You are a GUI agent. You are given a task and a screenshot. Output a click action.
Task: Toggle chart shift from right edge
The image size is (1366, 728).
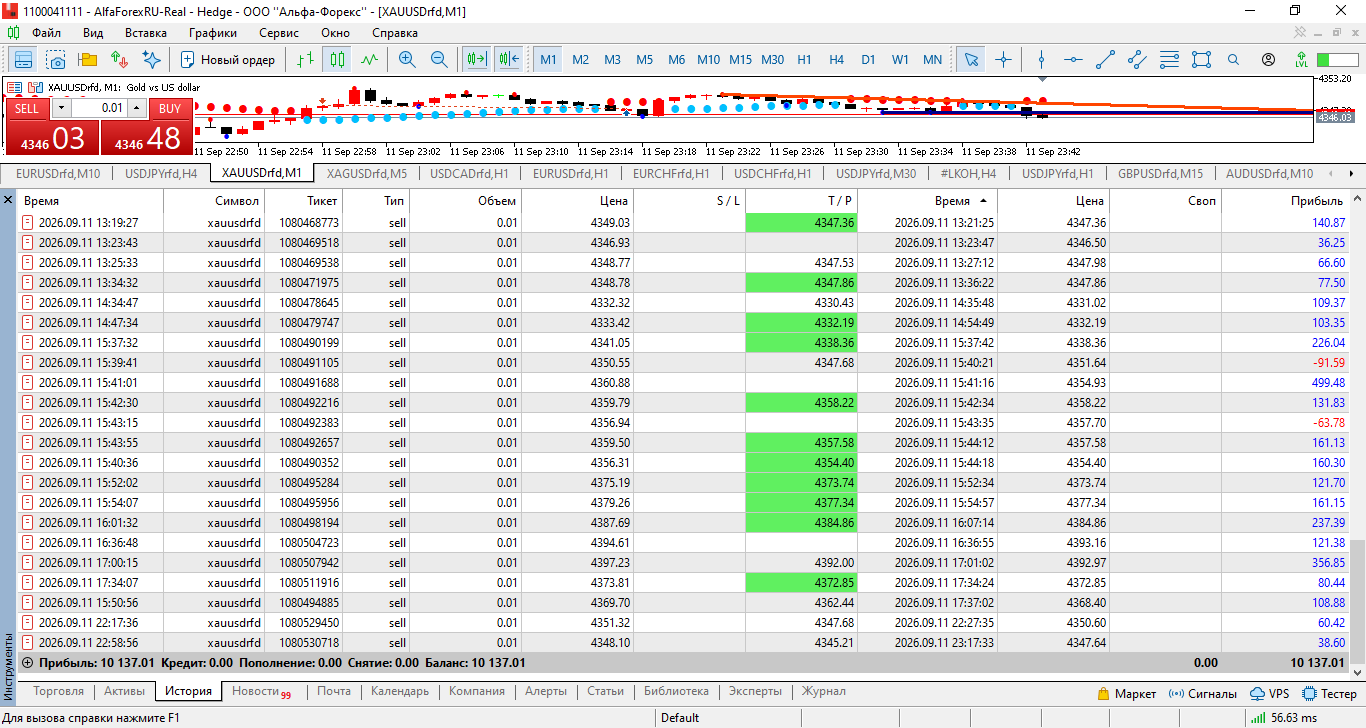coord(508,59)
